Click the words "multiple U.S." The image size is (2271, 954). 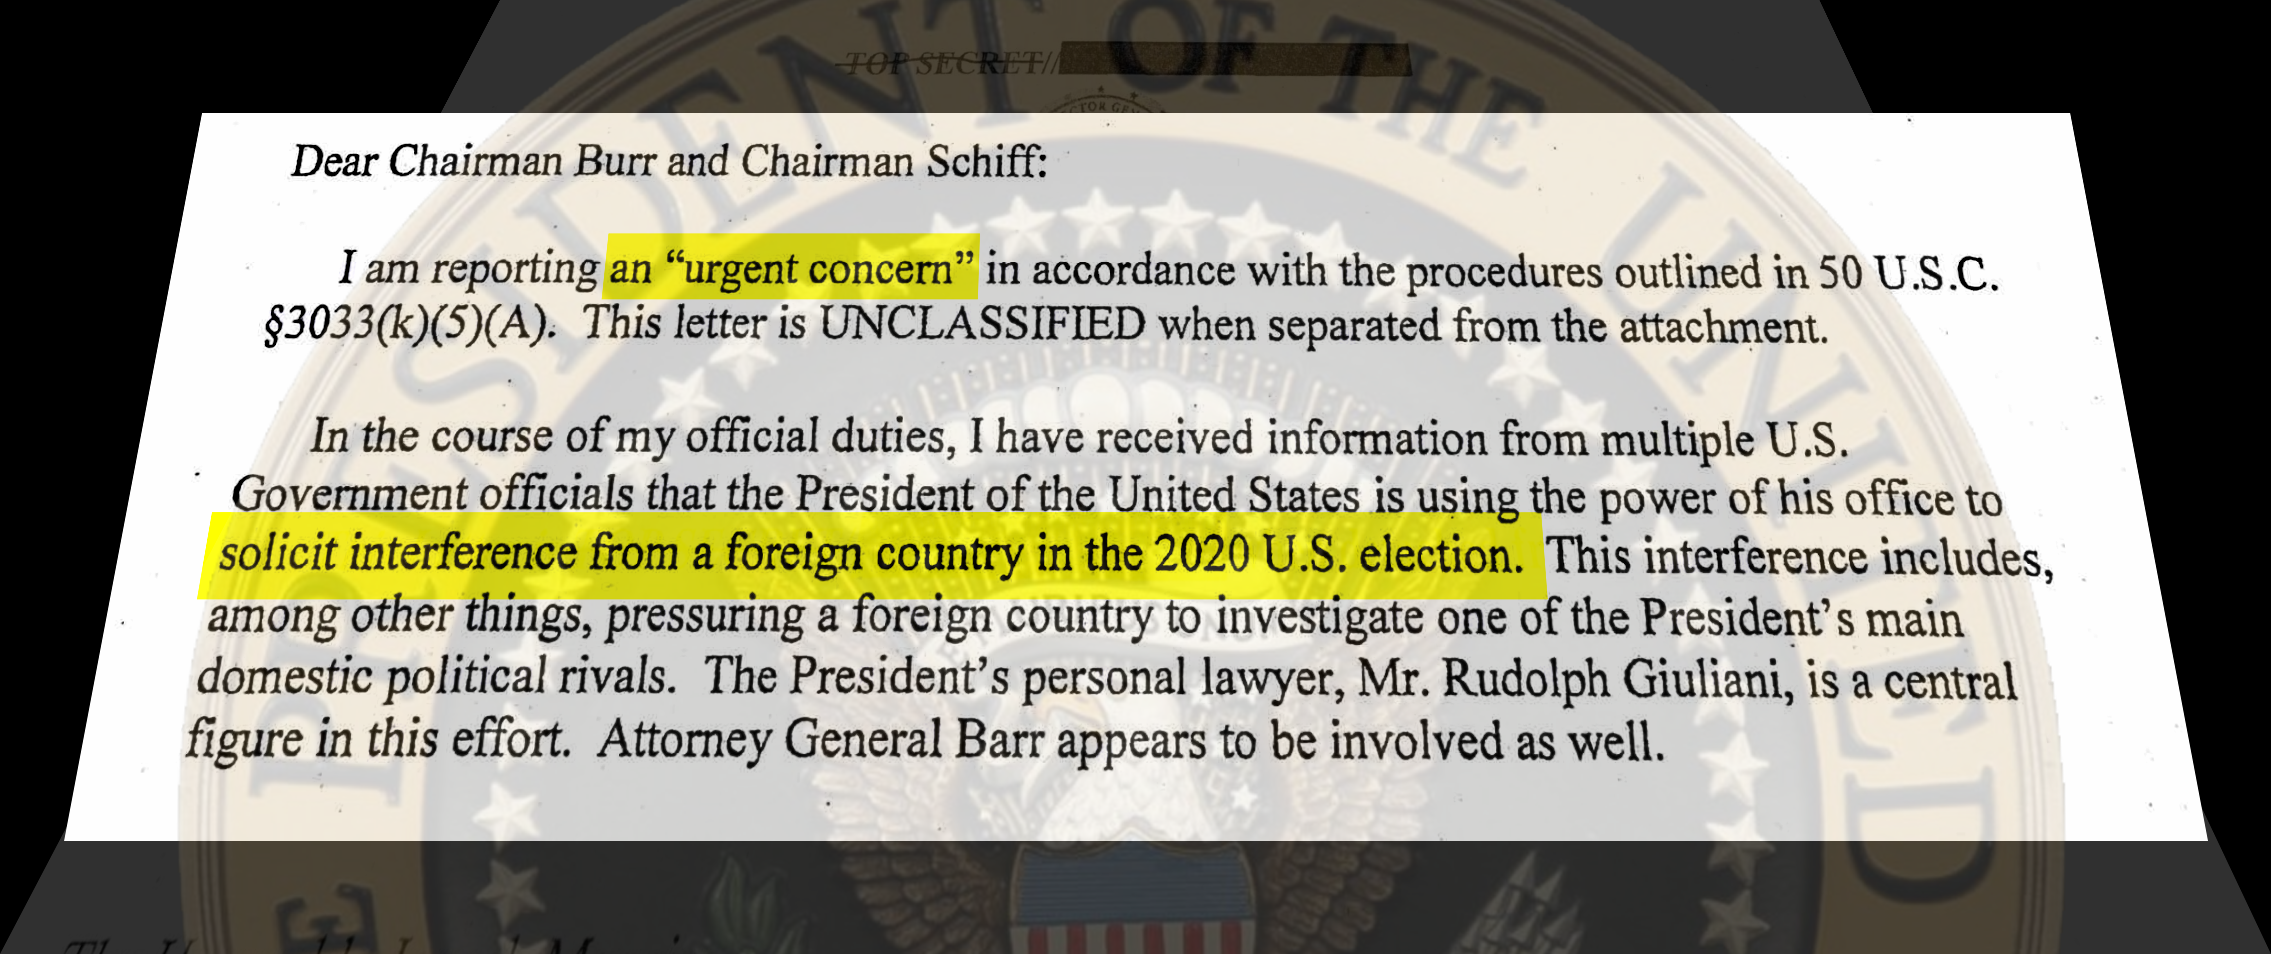coord(1724,440)
